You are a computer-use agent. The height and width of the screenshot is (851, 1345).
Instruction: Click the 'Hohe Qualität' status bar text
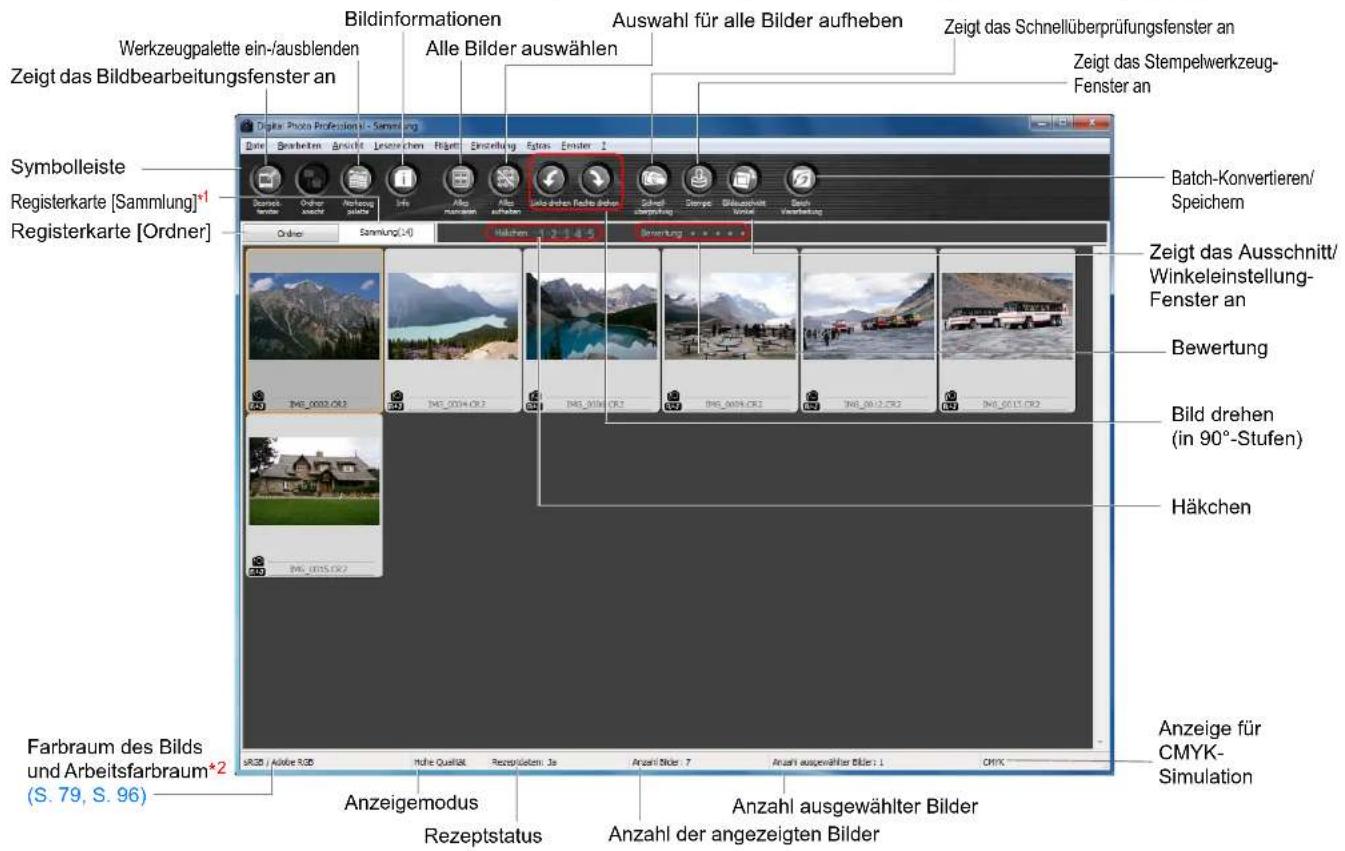[x=439, y=761]
